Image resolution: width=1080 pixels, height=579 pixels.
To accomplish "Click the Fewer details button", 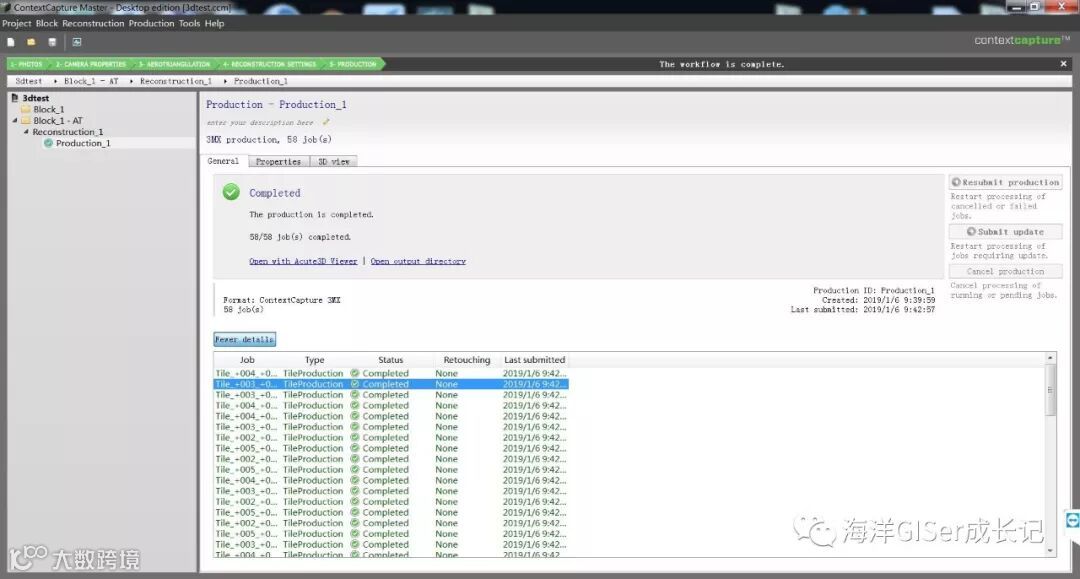I will click(x=245, y=339).
